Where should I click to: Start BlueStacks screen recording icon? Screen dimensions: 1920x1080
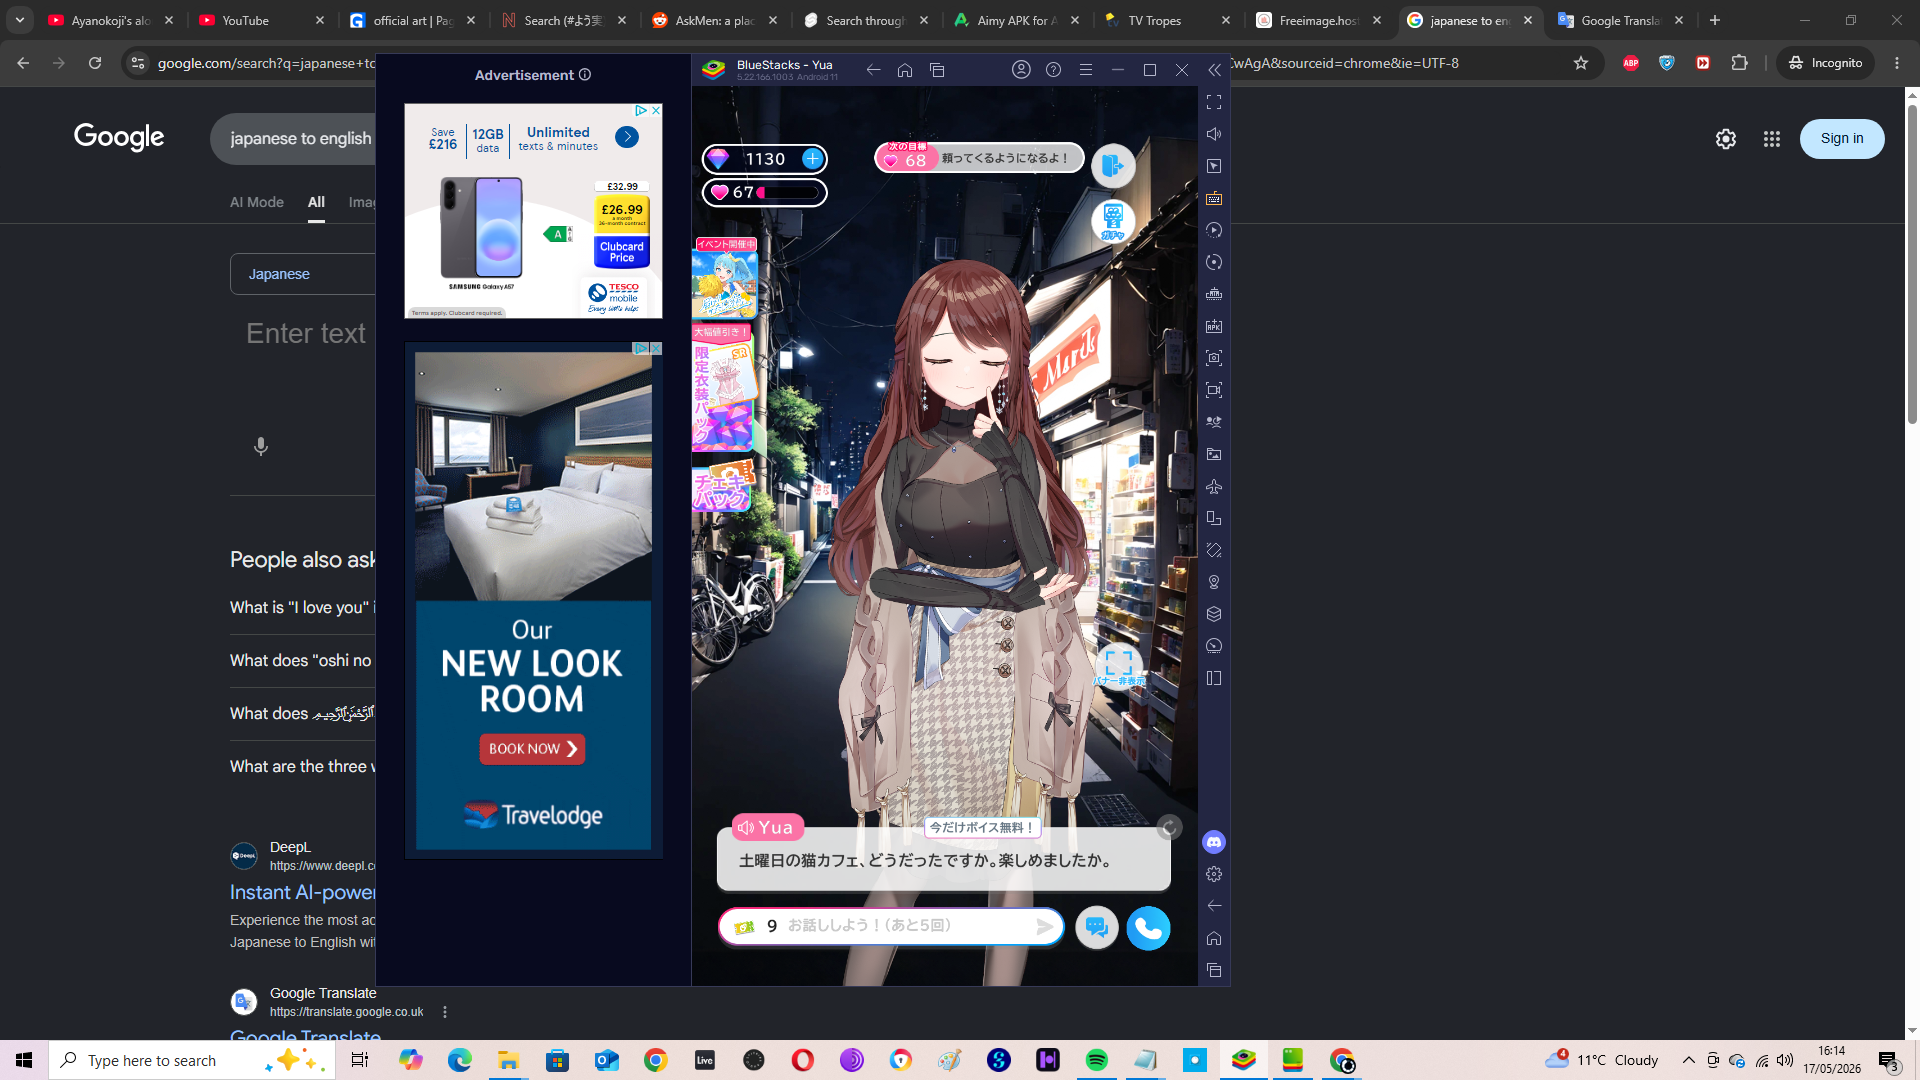point(1214,390)
